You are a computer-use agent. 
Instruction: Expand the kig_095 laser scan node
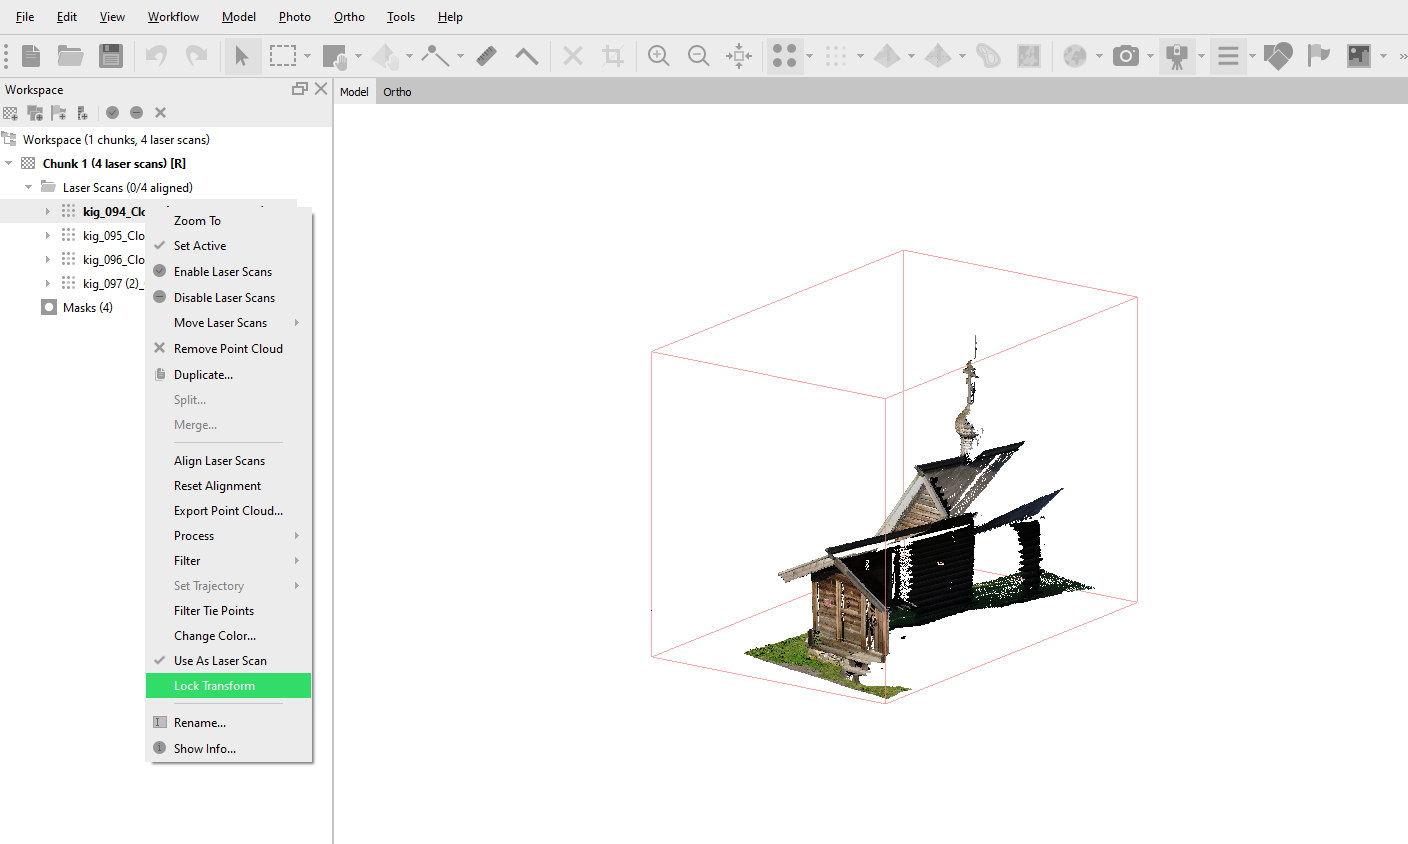[x=47, y=235]
